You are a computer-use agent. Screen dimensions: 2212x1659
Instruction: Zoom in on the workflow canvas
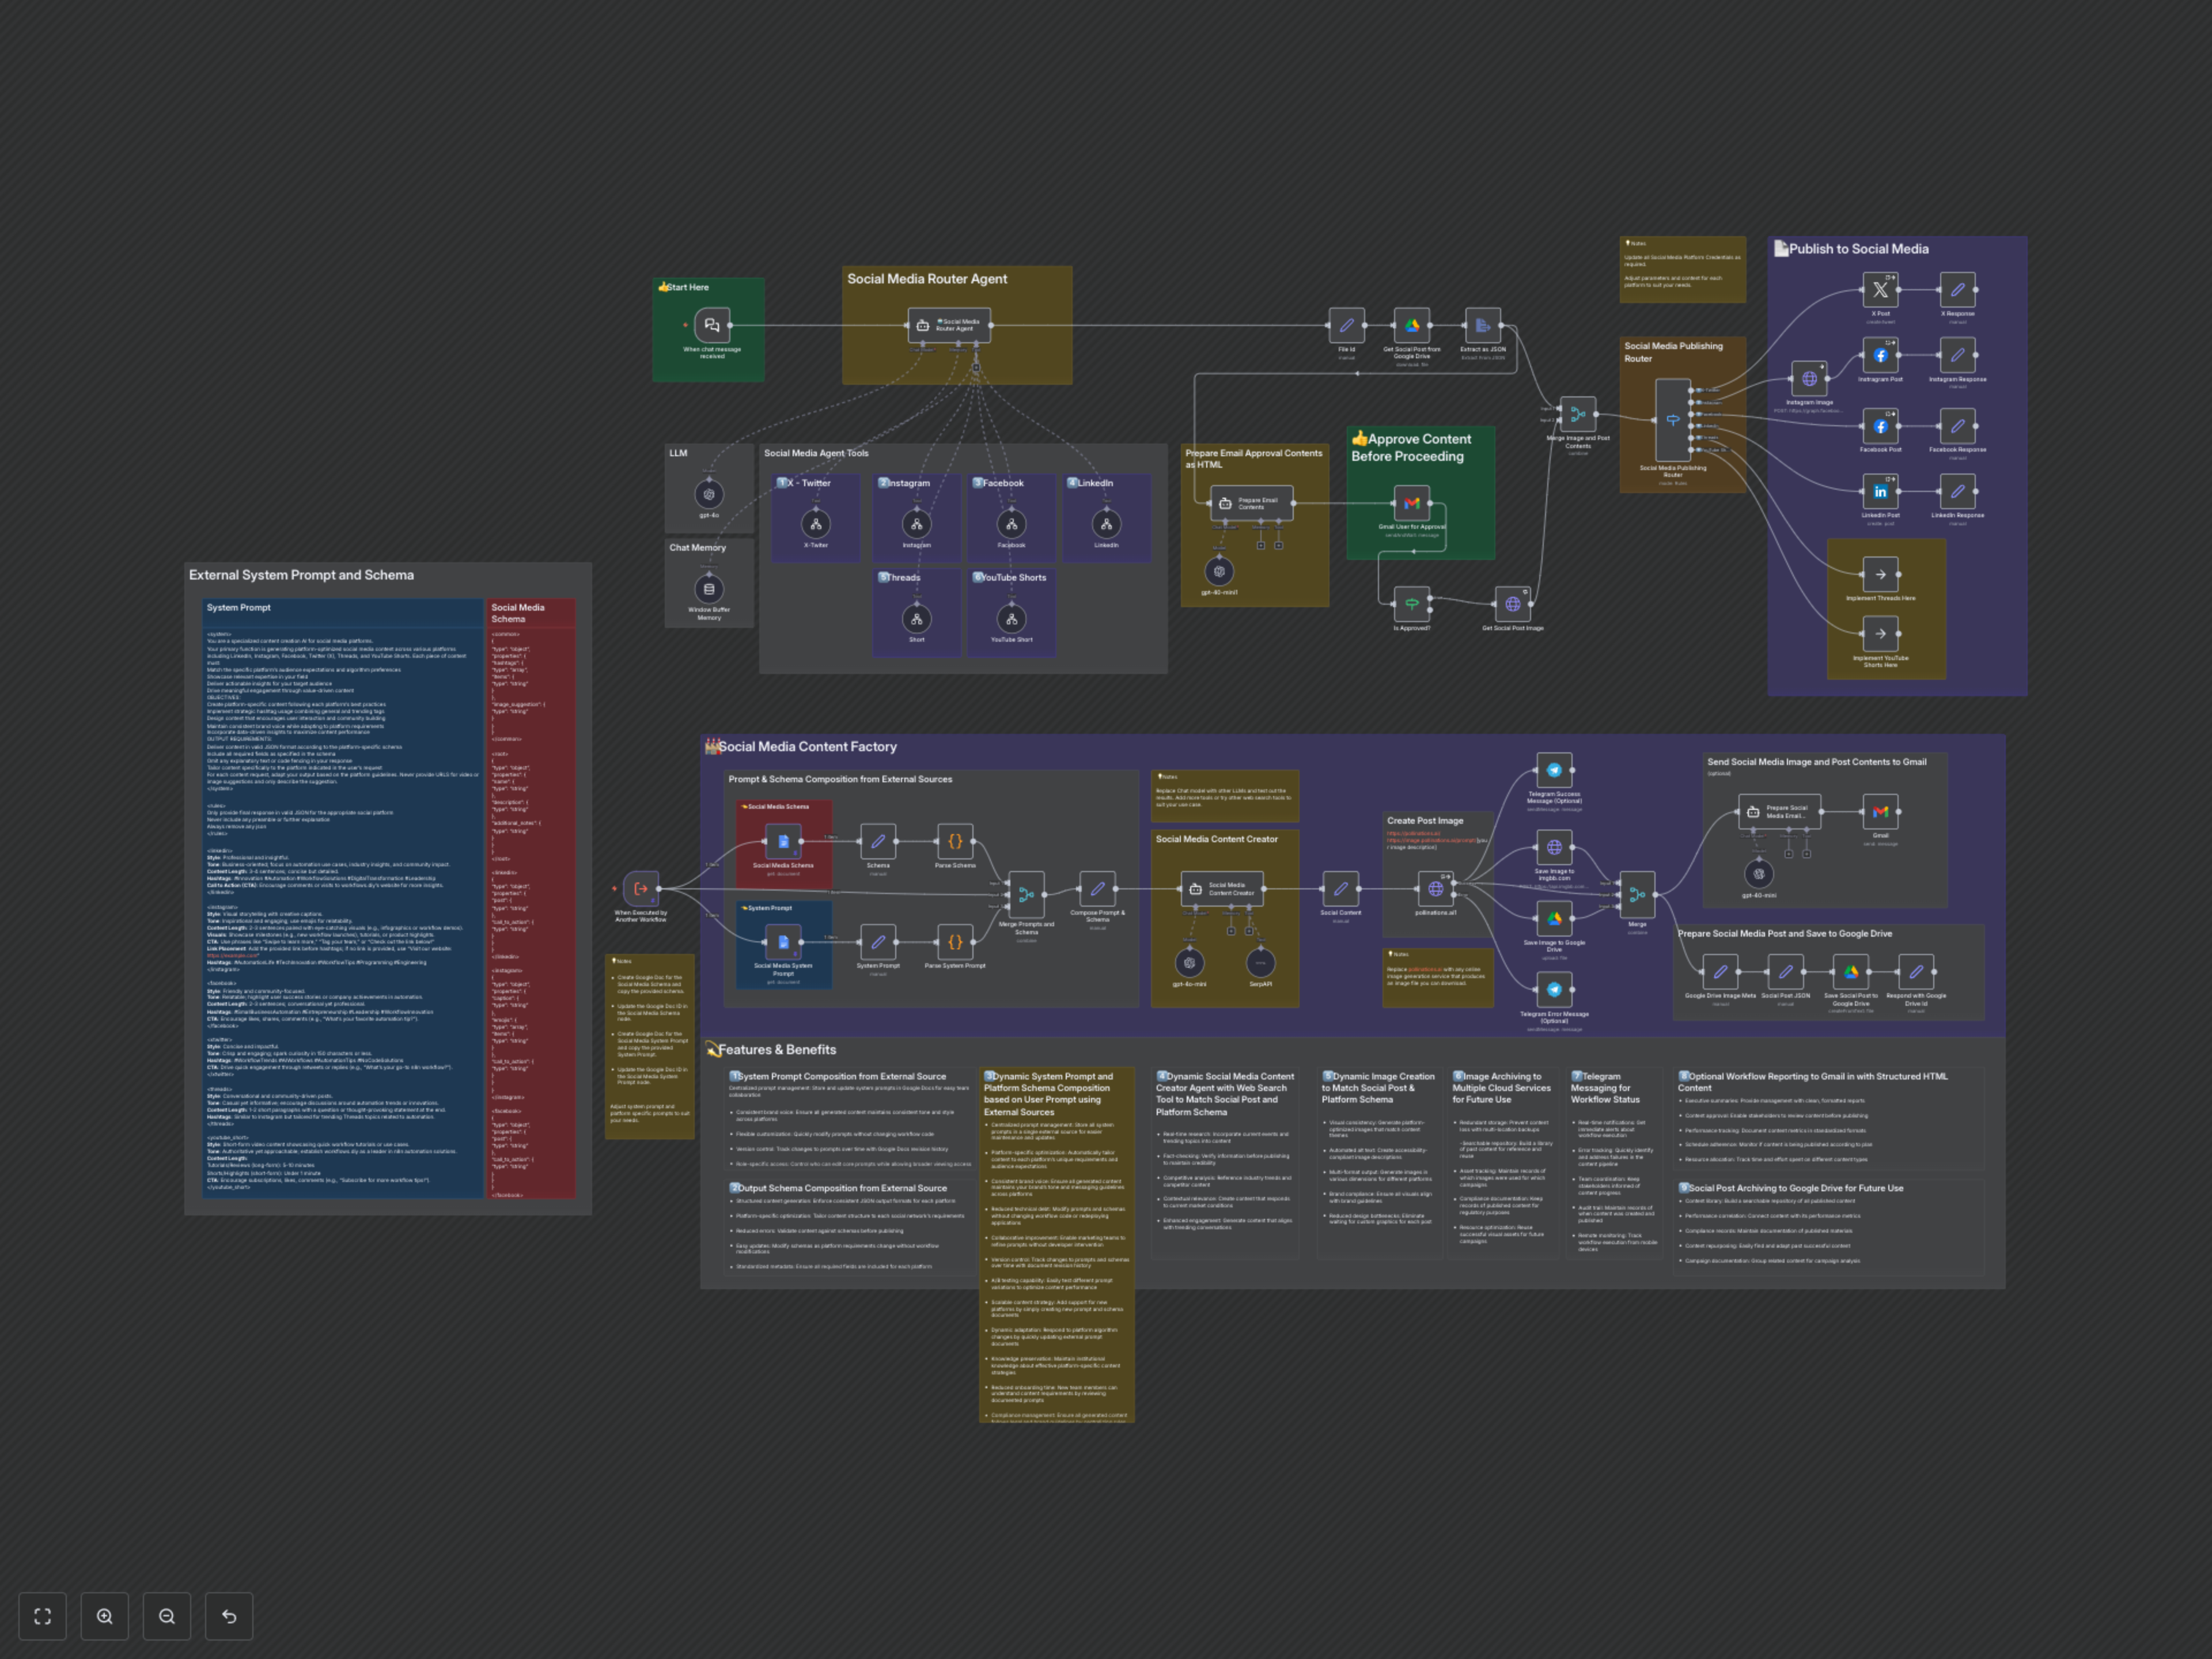104,1616
